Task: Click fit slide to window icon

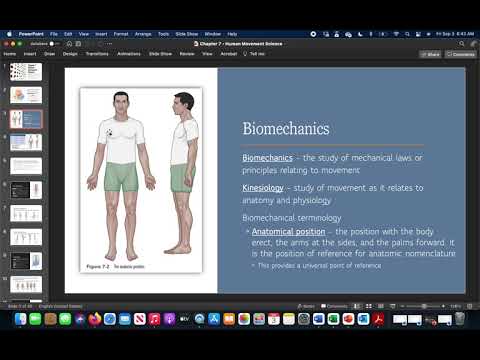Action: [x=470, y=306]
